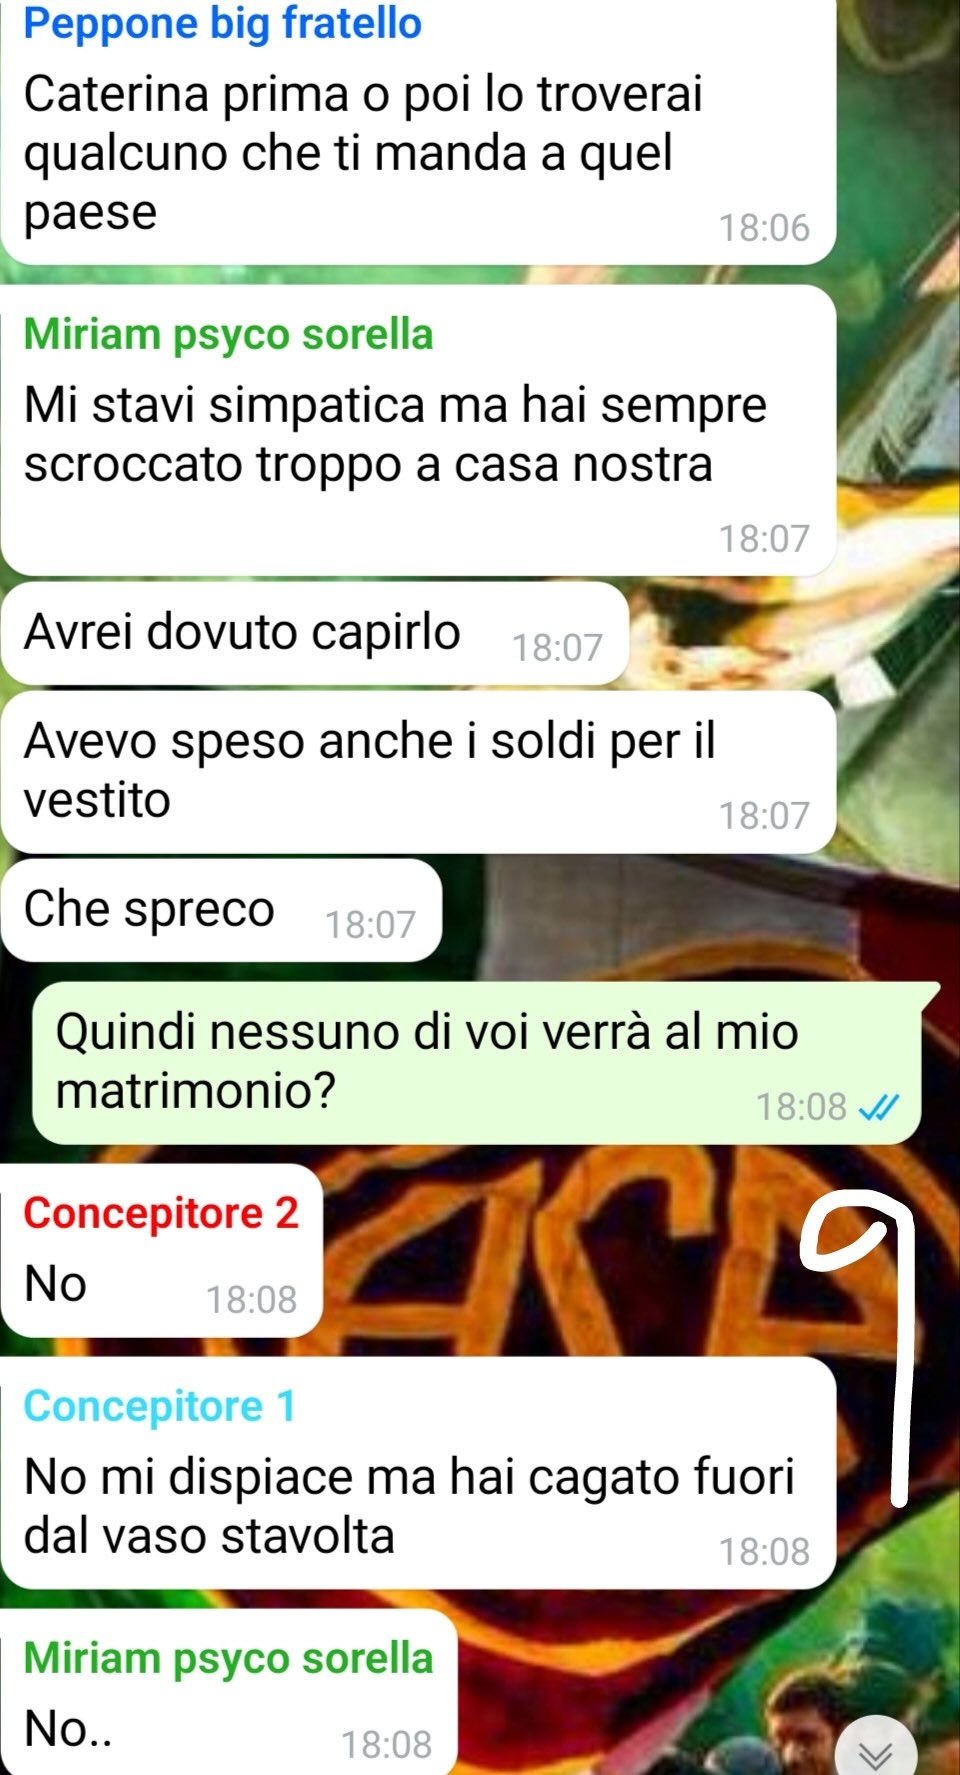
Task: Tap the white hand-drawn number 9 annotation
Action: [860, 1352]
